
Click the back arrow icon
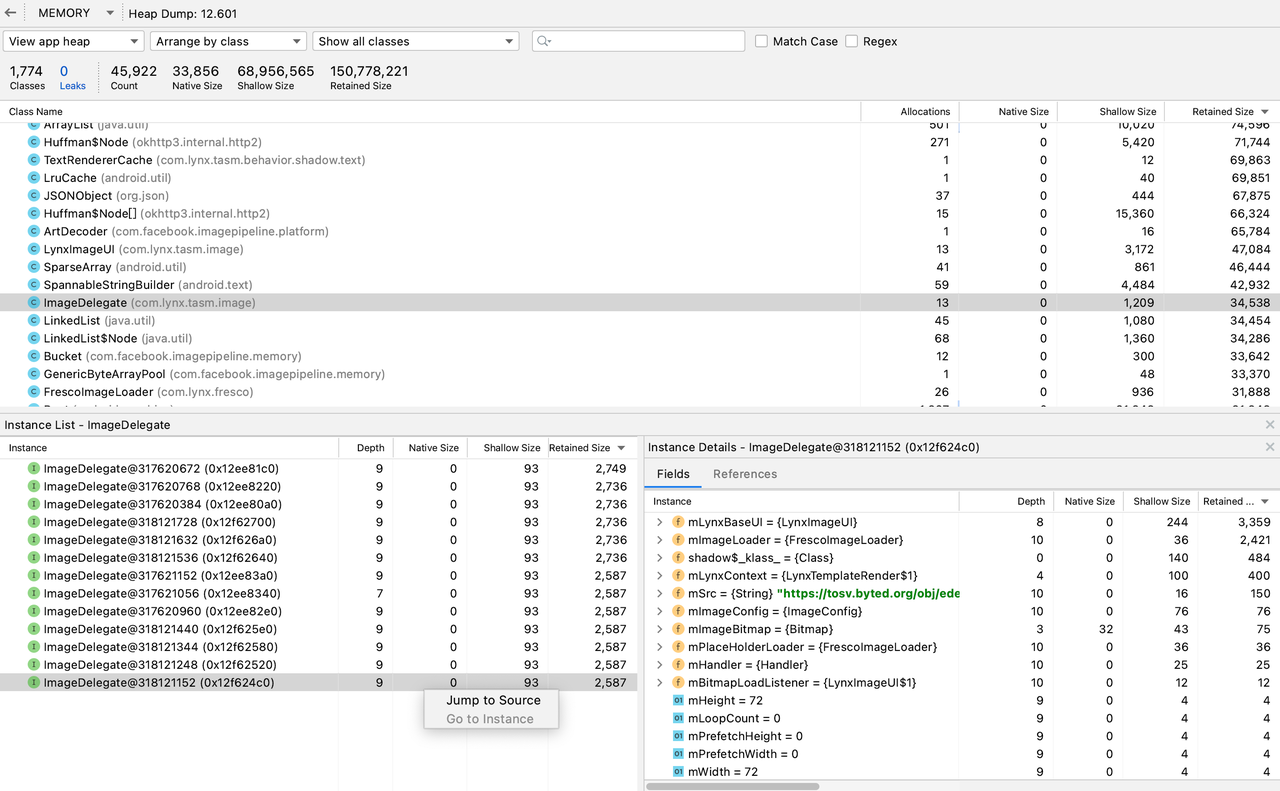point(11,14)
